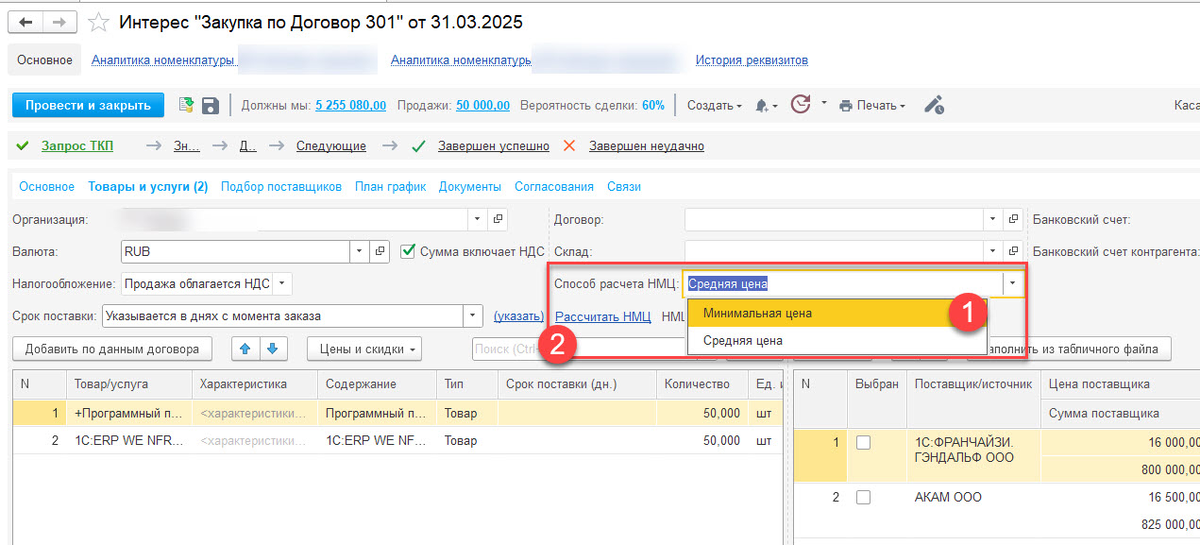The image size is (1200, 545).
Task: Tick Выбран checkbox for АКАМ ООО
Action: [863, 497]
